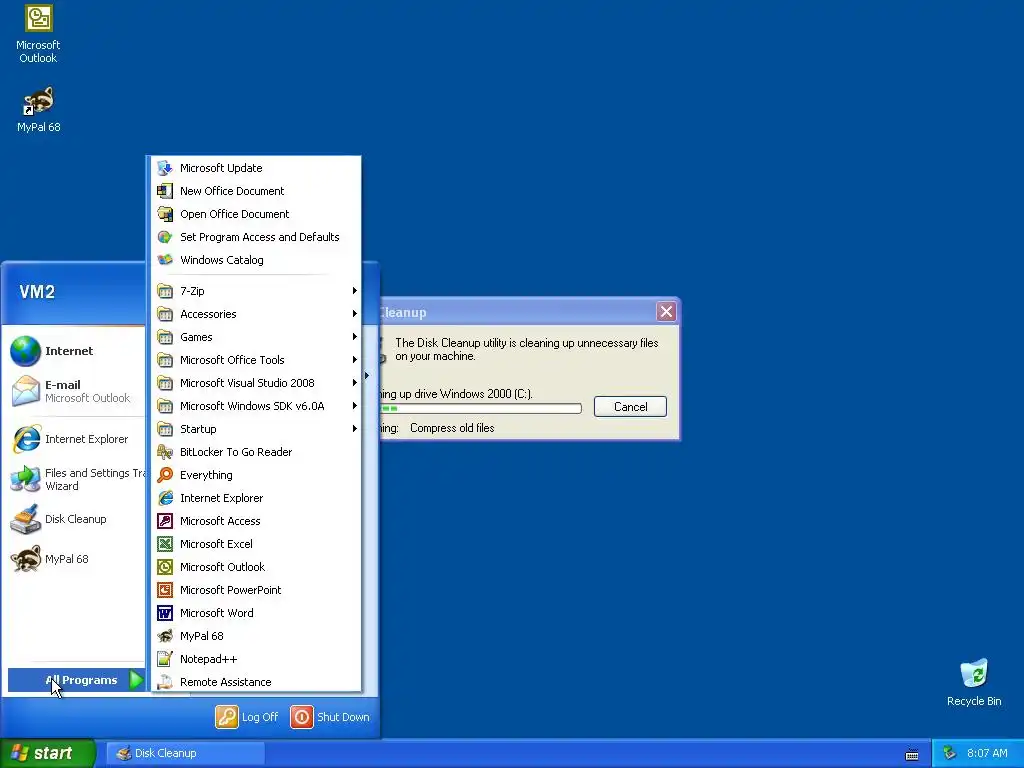The height and width of the screenshot is (768, 1024).
Task: Open the Microsoft Office Tools folder
Action: coord(256,360)
